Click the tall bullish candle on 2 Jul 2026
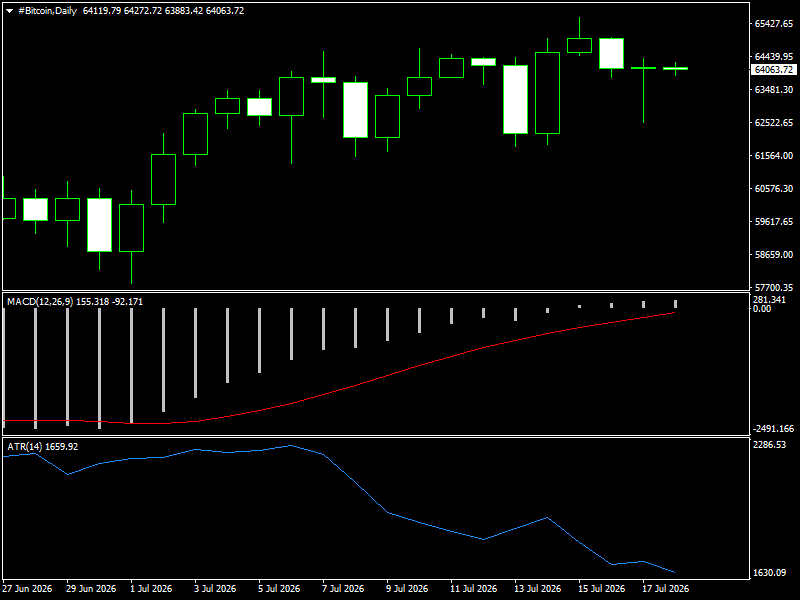Viewport: 800px width, 600px height. click(163, 179)
